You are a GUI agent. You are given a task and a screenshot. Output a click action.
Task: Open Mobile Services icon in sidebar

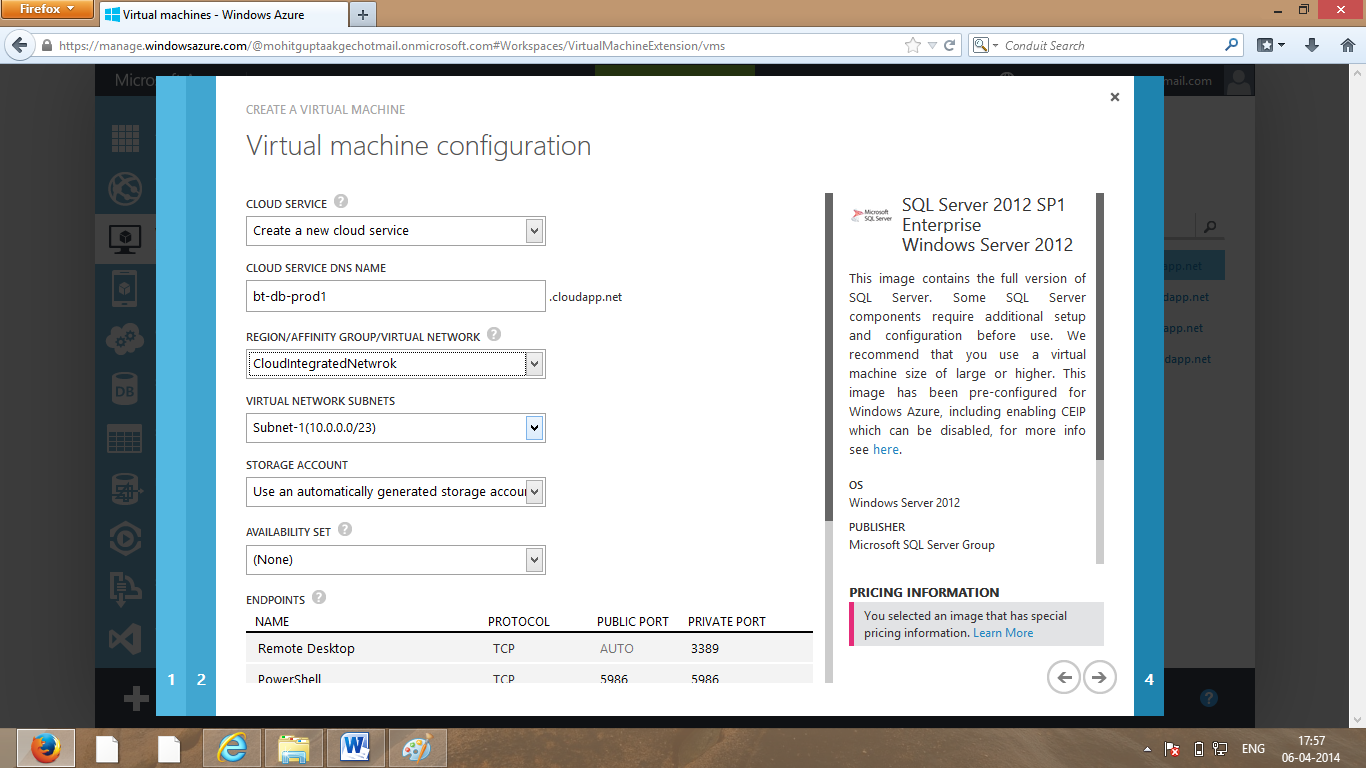pos(125,288)
